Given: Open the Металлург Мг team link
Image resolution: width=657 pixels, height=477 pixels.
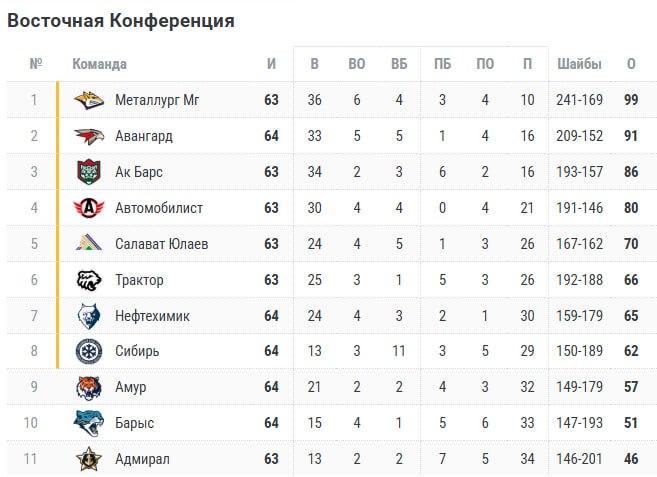Looking at the screenshot, I should tap(157, 100).
